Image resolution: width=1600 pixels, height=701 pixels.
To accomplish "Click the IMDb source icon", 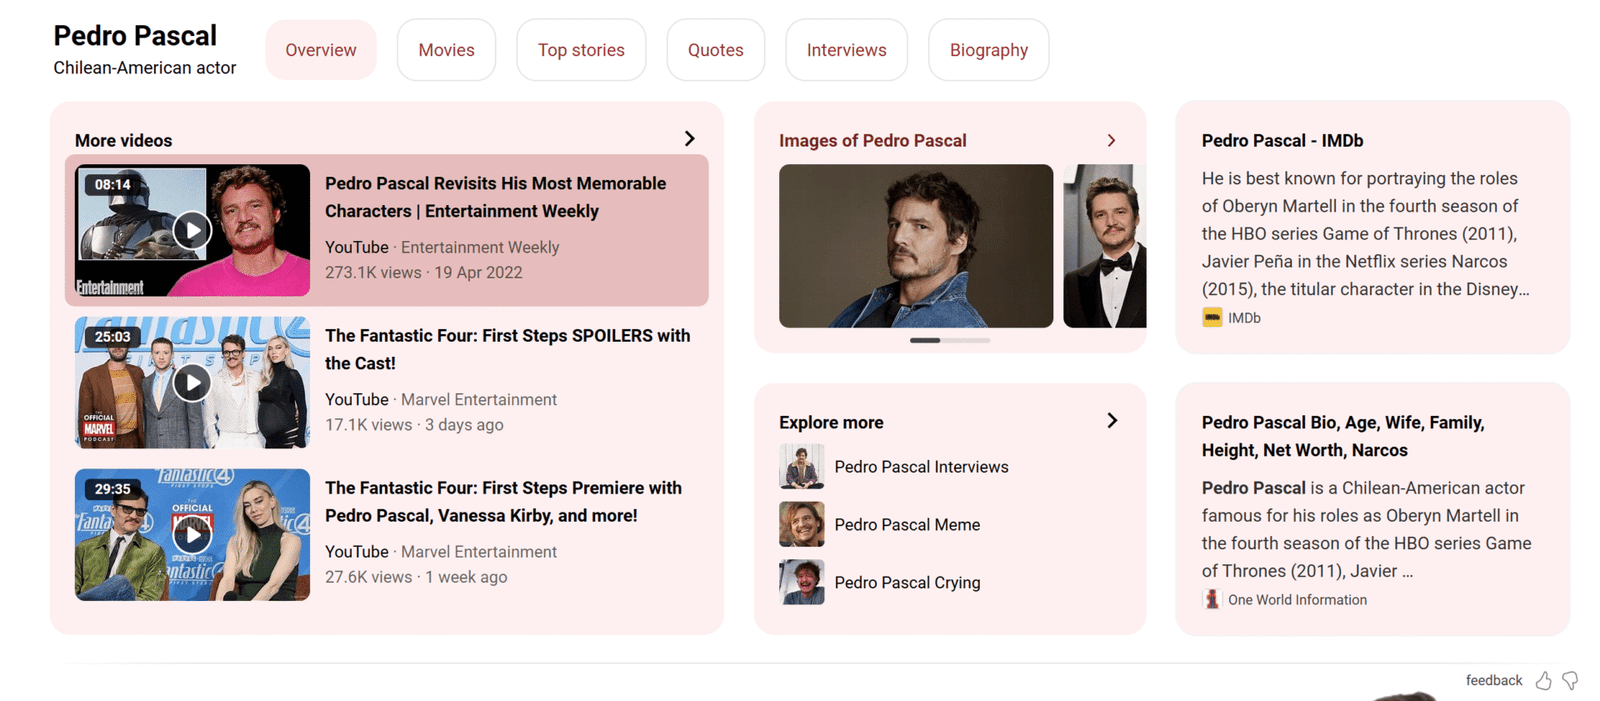I will click(1212, 318).
